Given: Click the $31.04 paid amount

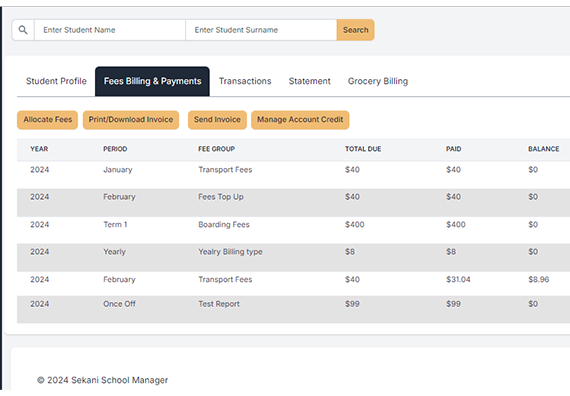Looking at the screenshot, I should 458,280.
